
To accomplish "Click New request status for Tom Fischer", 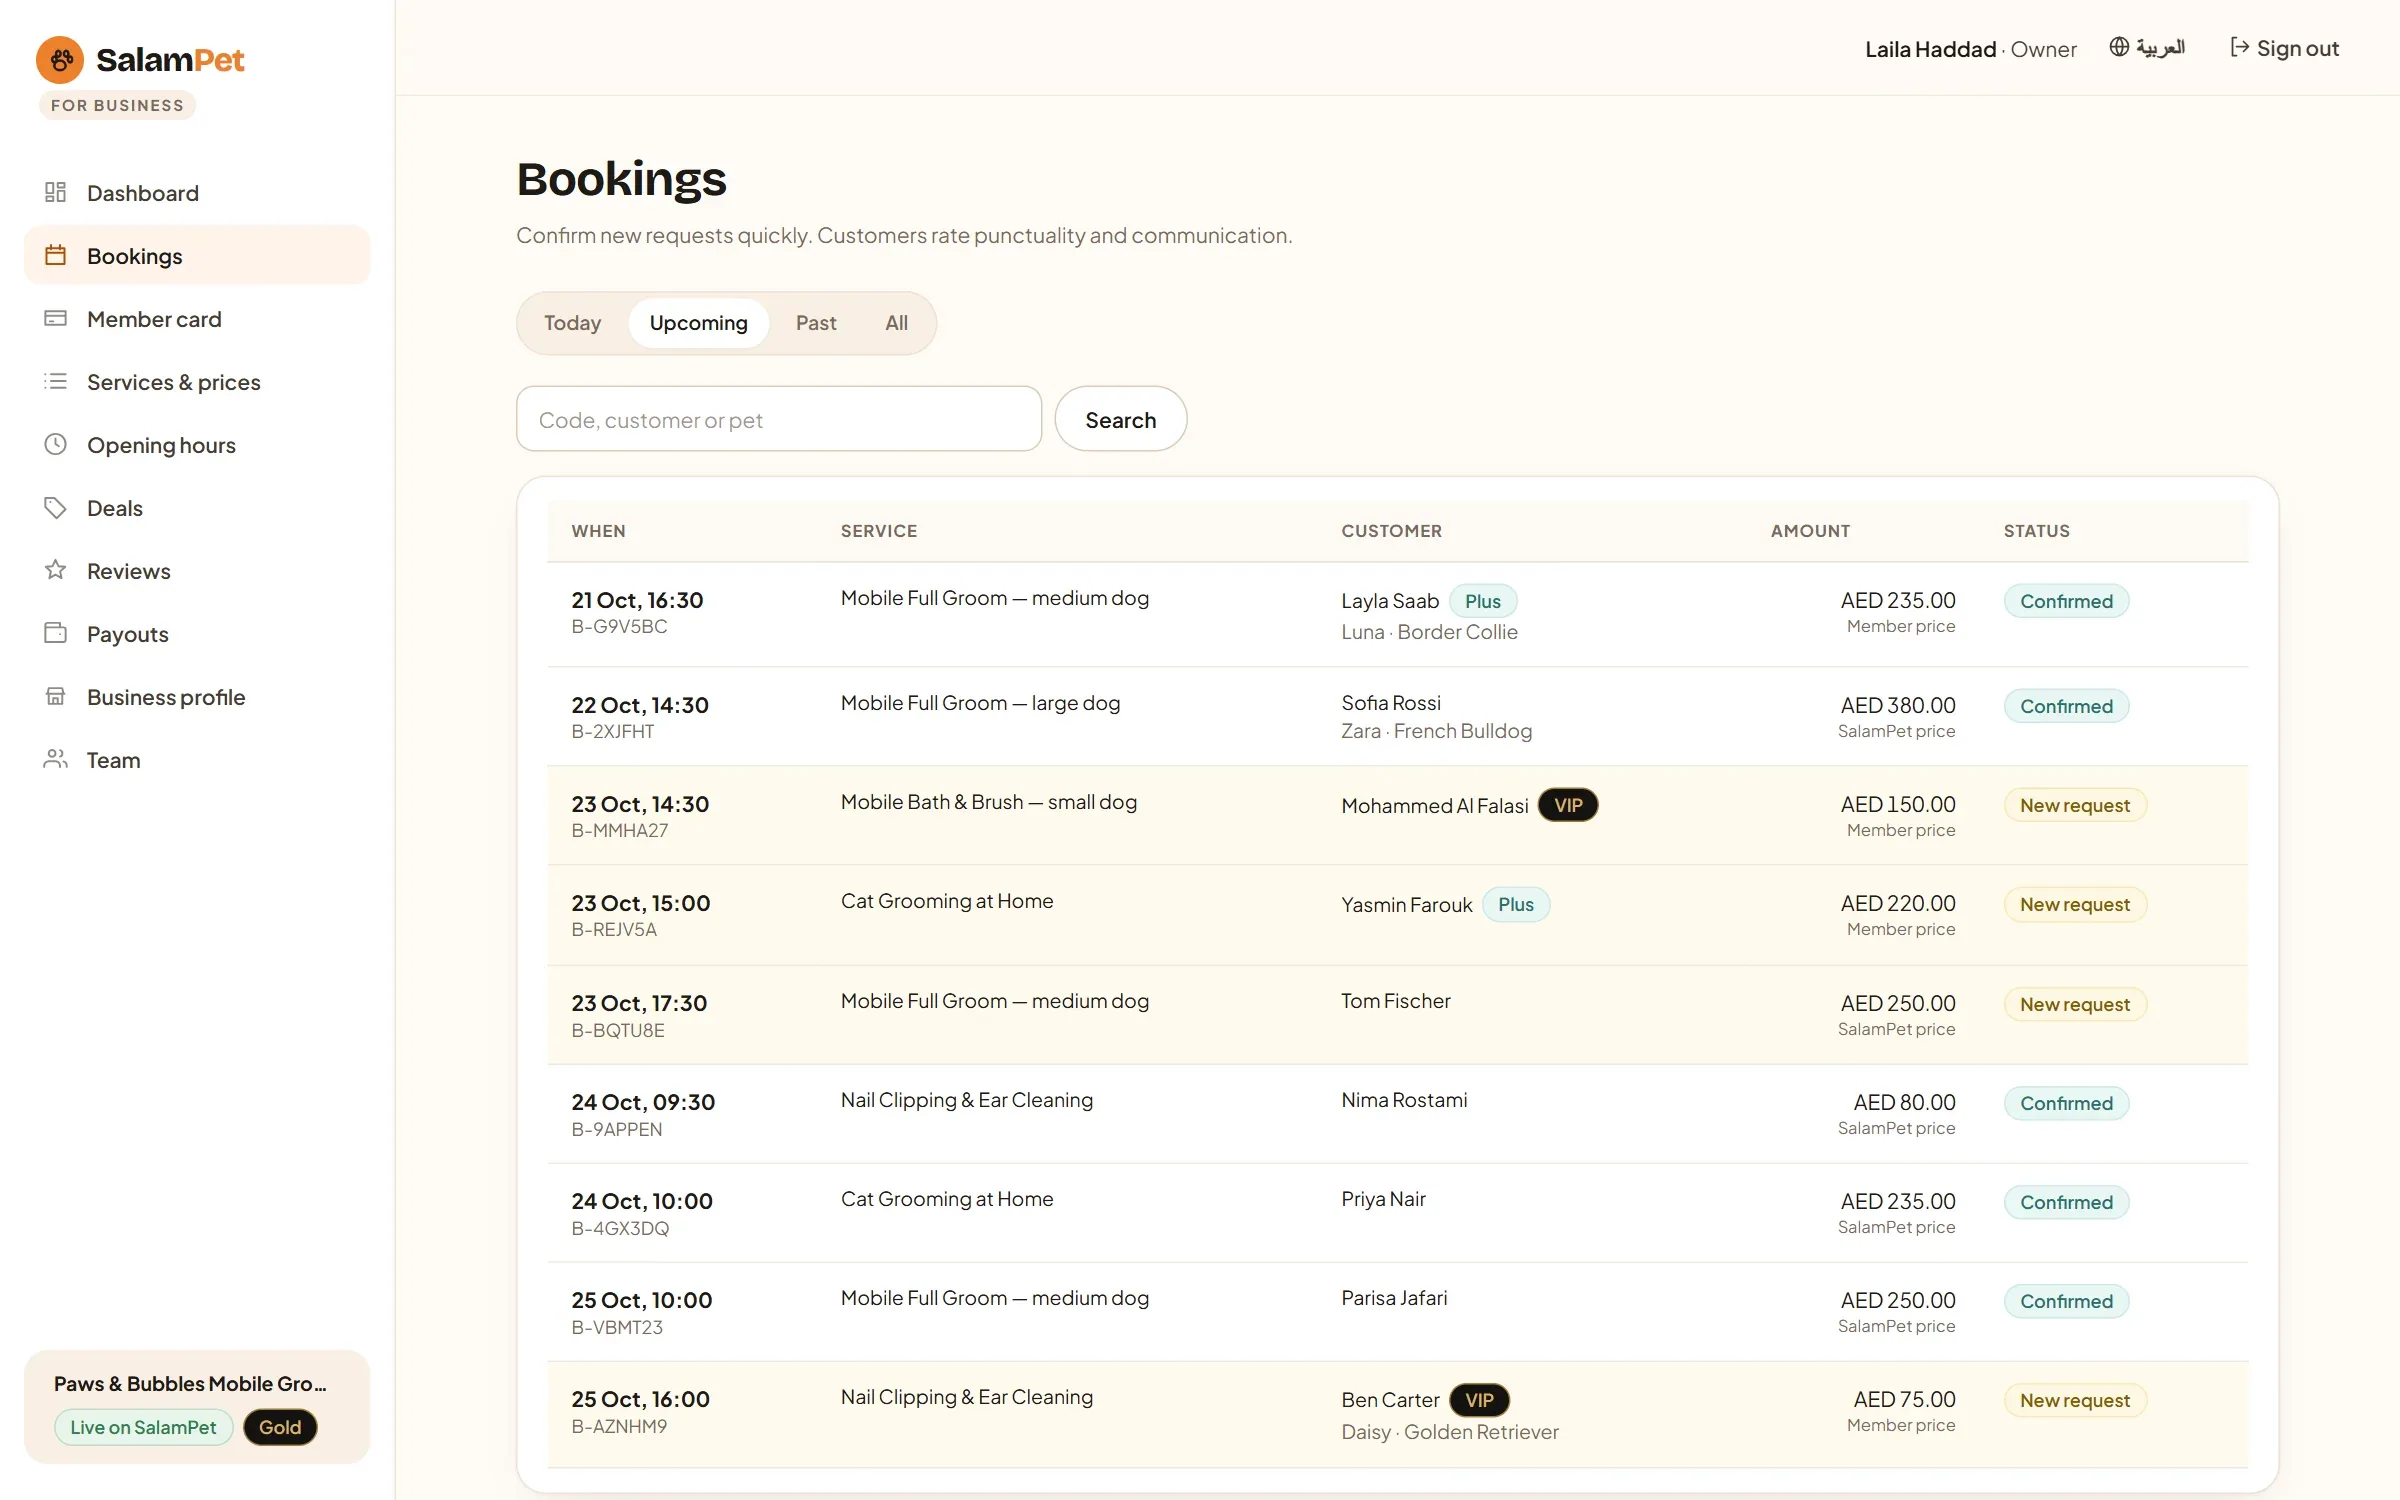I will pyautogui.click(x=2075, y=1004).
